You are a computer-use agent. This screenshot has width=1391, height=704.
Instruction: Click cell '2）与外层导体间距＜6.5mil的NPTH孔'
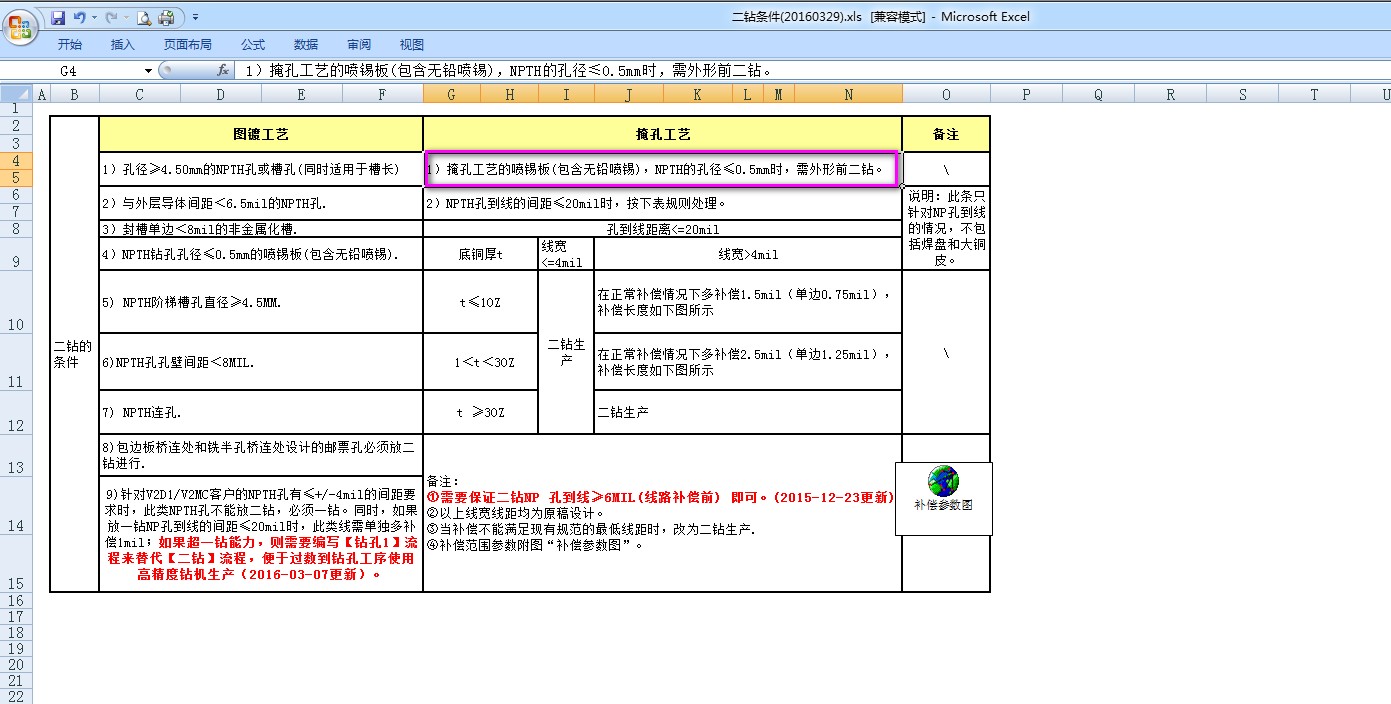point(261,203)
